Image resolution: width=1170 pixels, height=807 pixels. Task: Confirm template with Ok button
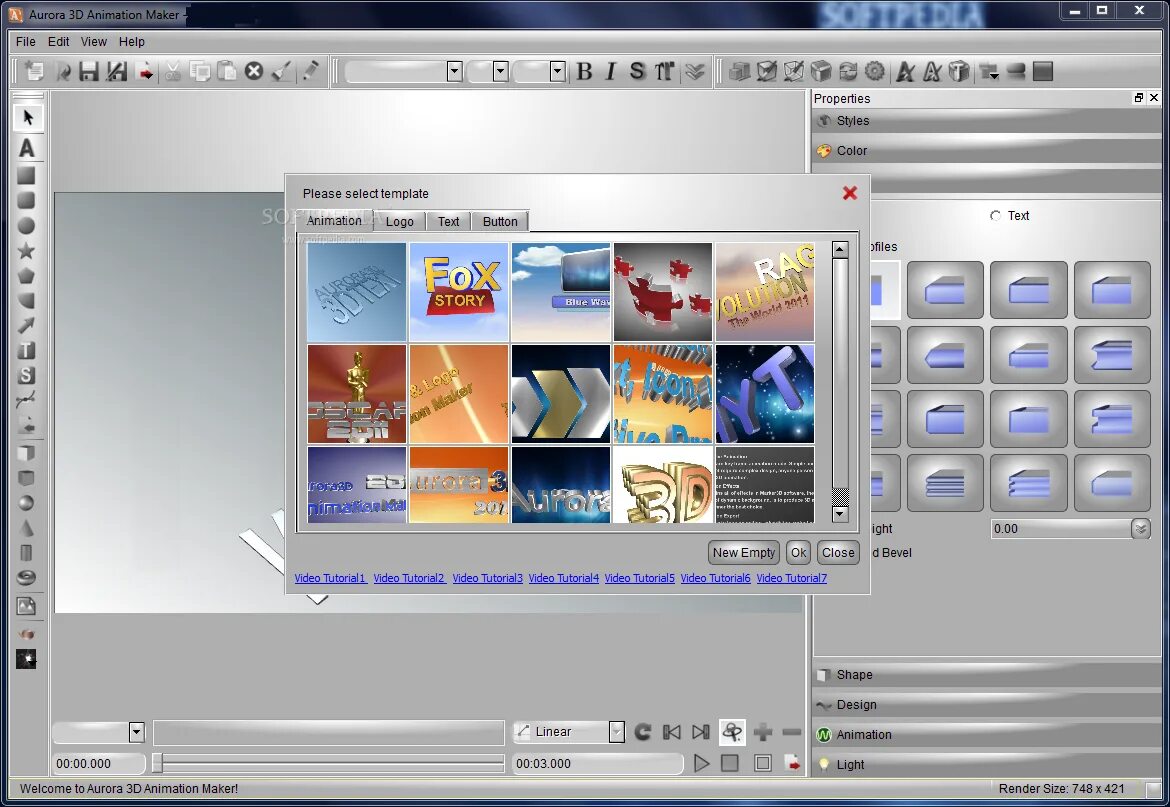798,553
